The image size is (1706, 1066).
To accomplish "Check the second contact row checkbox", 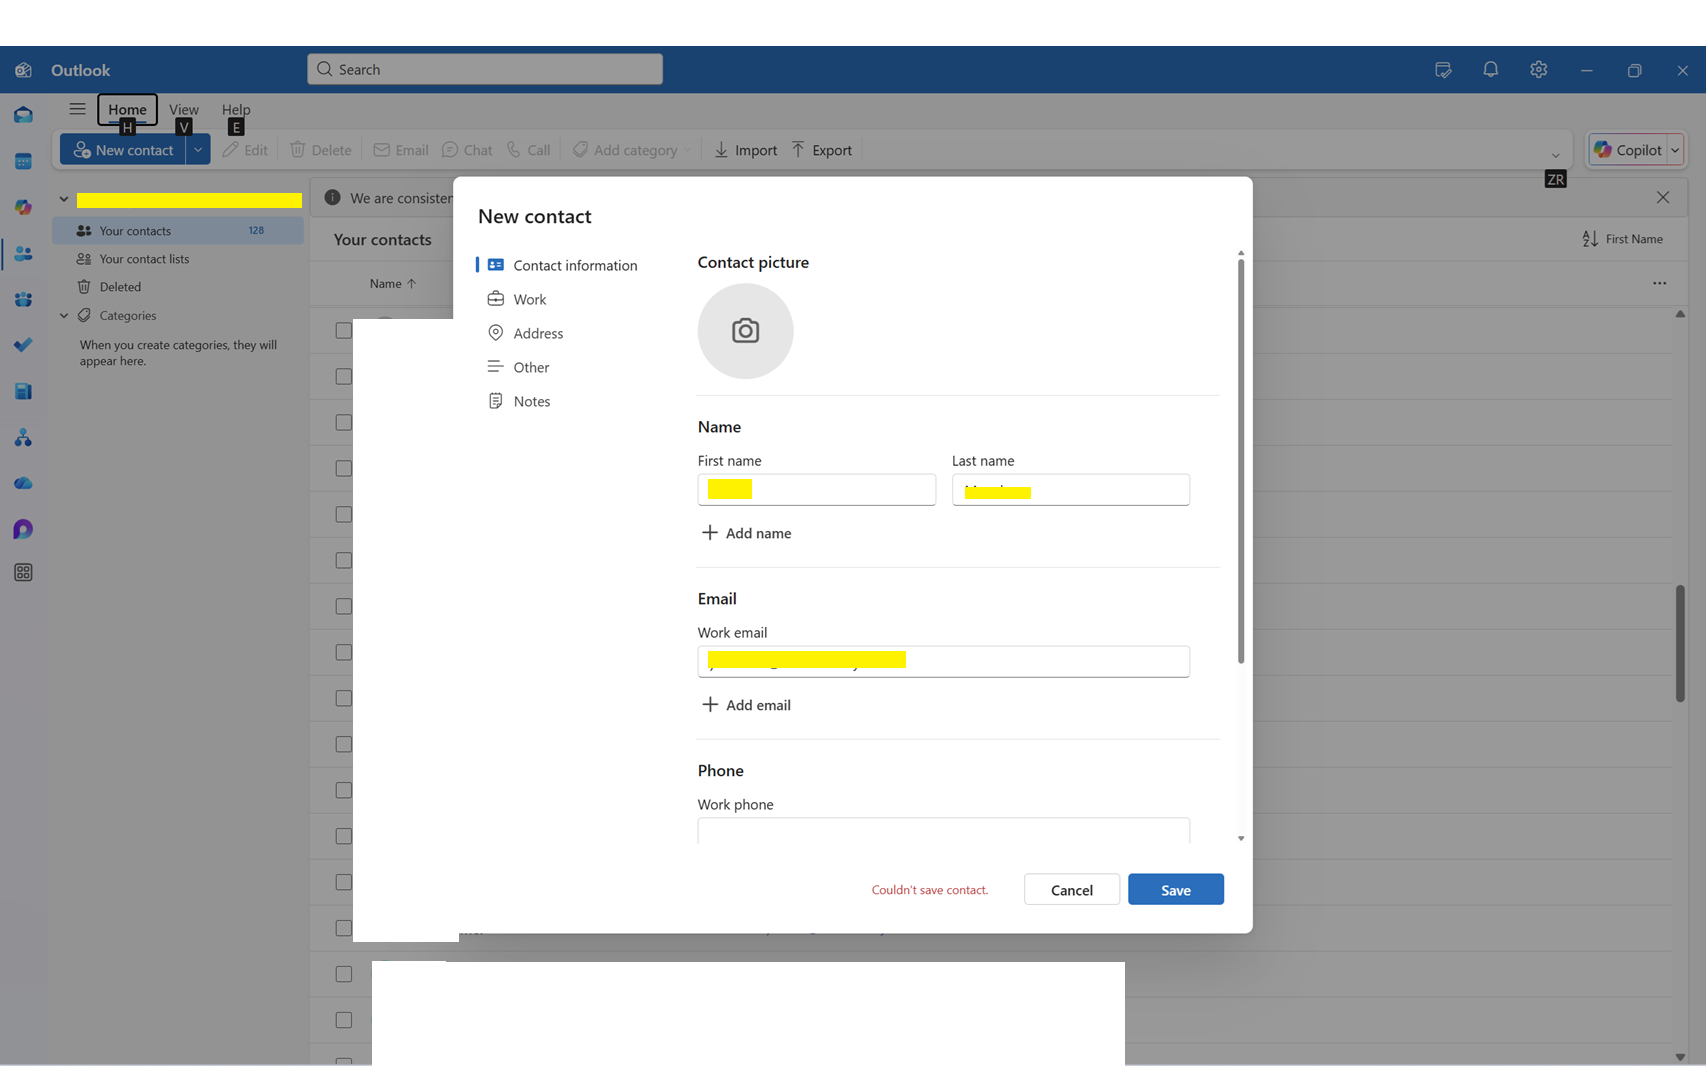I will coord(343,376).
